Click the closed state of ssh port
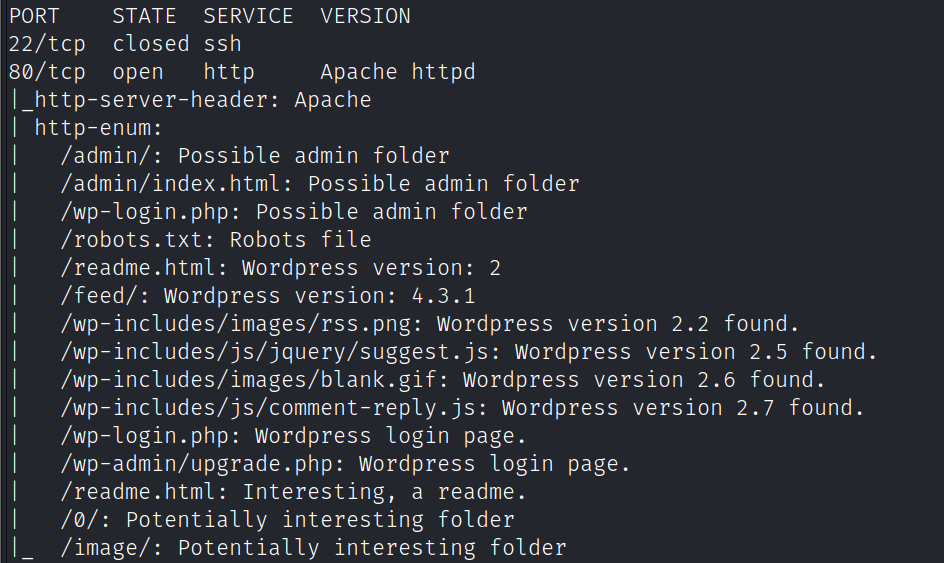The height and width of the screenshot is (563, 944). (150, 44)
